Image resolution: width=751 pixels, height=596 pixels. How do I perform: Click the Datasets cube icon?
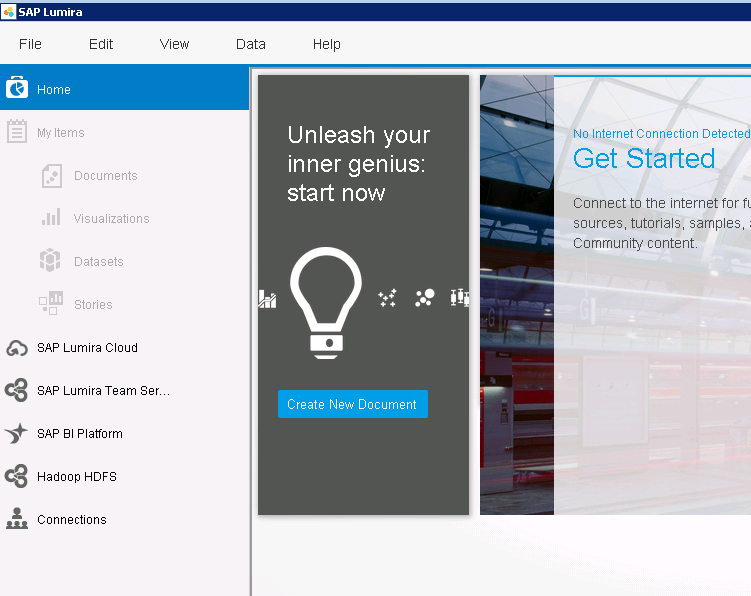point(50,260)
